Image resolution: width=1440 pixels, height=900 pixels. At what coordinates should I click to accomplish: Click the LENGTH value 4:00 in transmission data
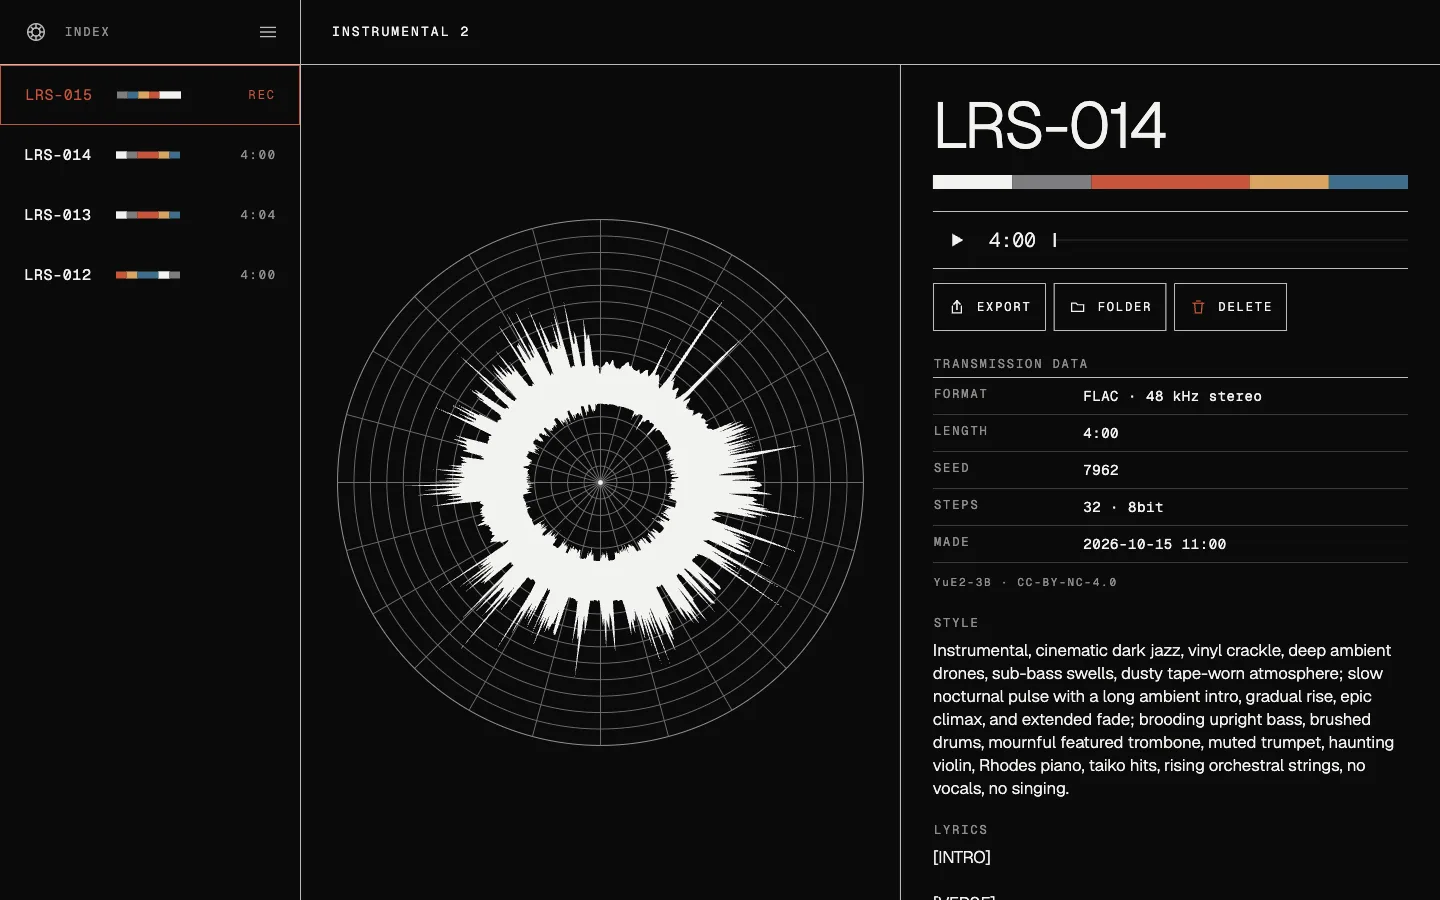point(1101,433)
